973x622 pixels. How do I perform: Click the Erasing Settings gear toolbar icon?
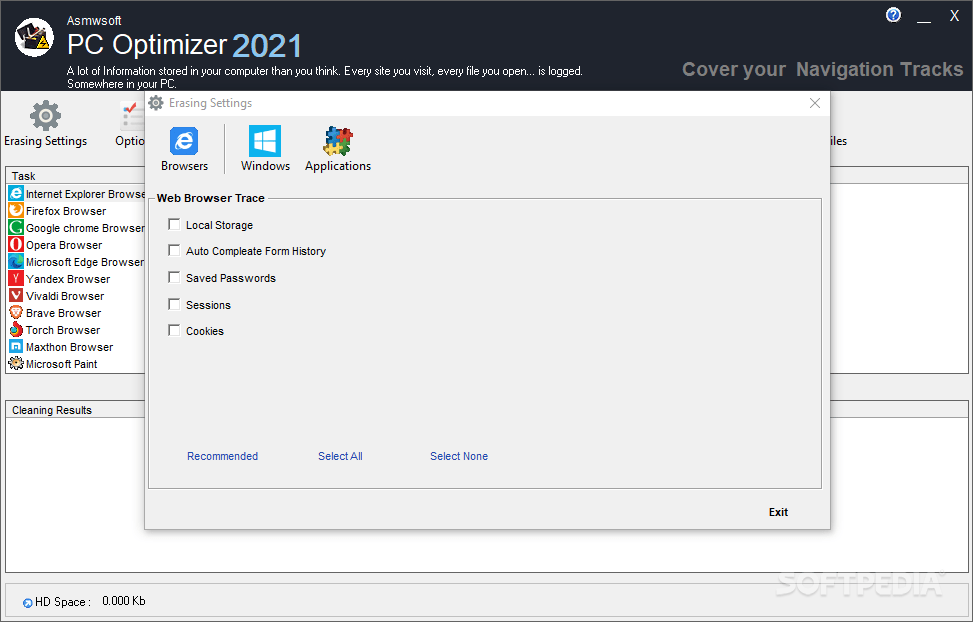(x=45, y=115)
